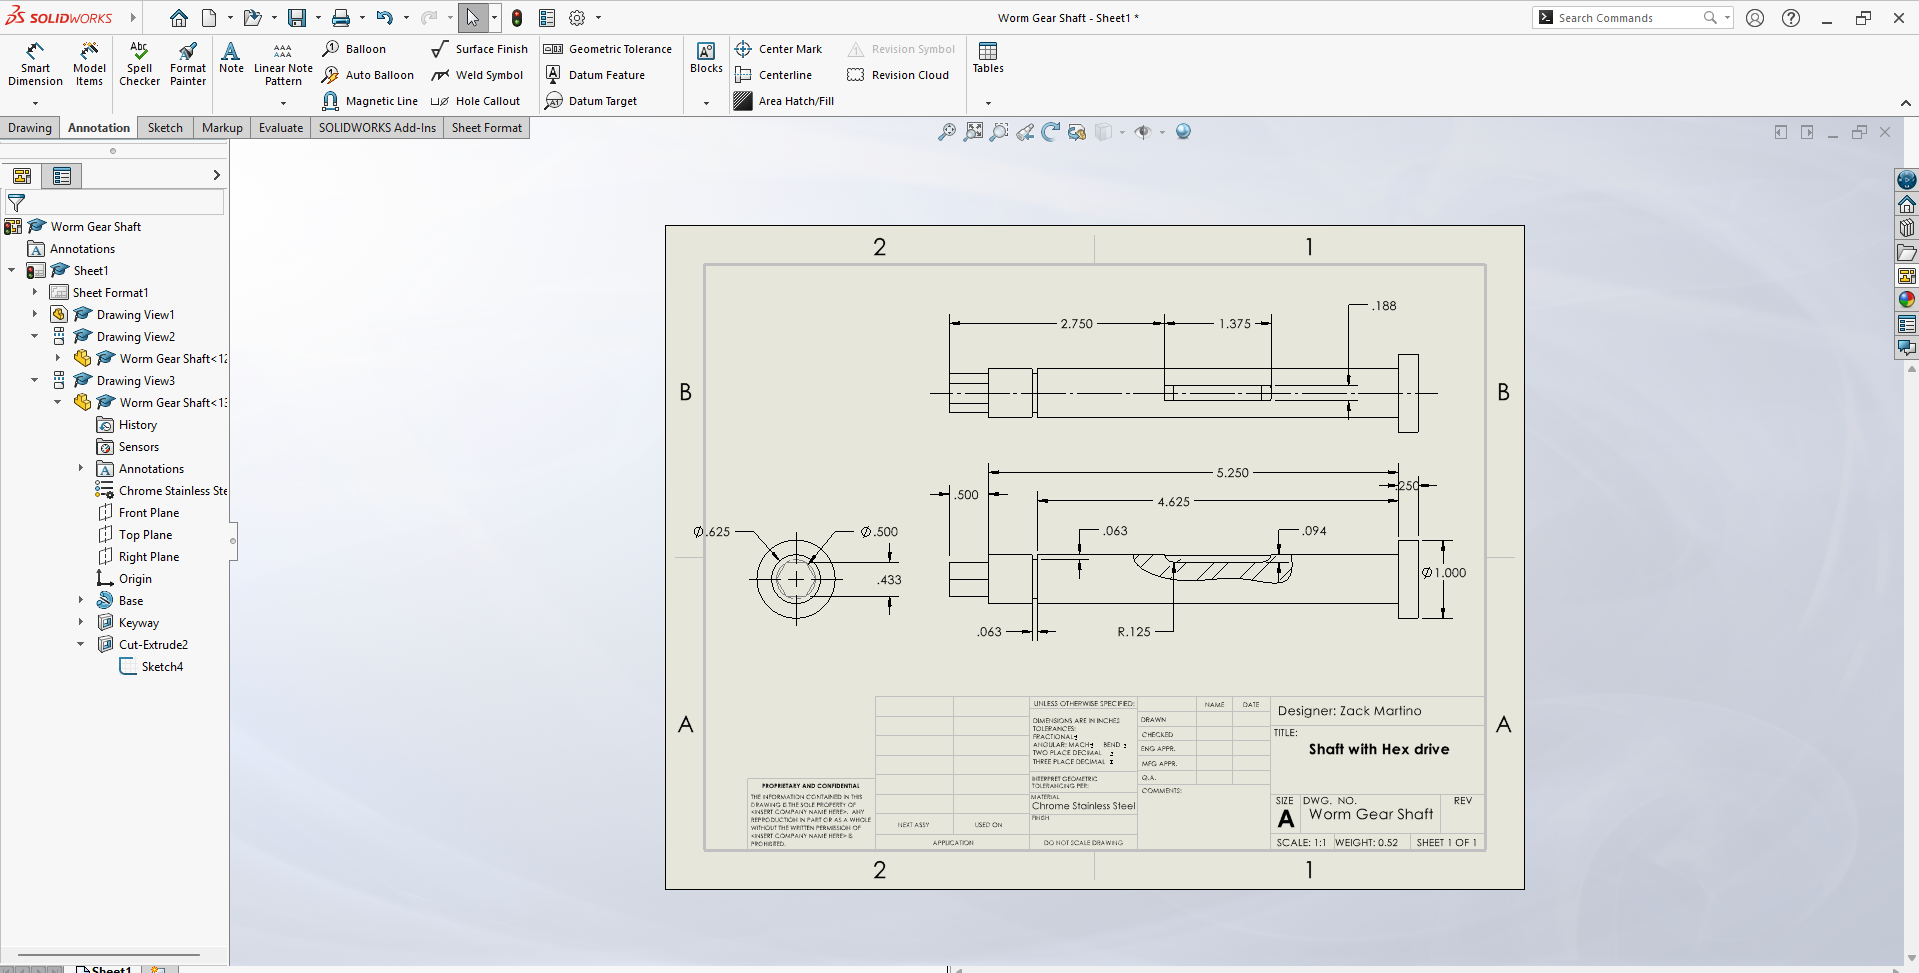
Task: Apply Area Hatch/Fill
Action: click(x=784, y=101)
